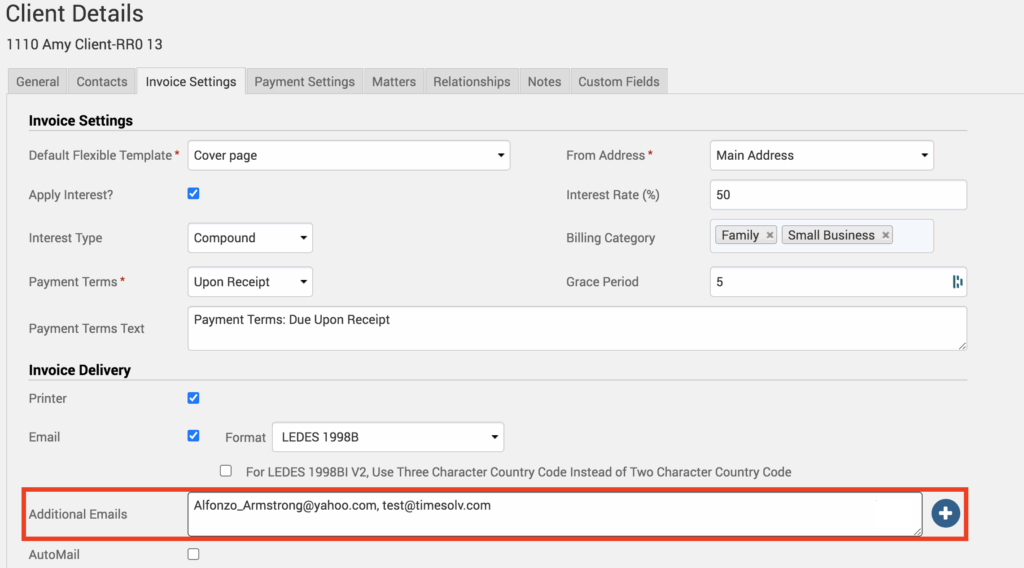Change the From Address dropdown
This screenshot has height=568, width=1024.
tap(821, 156)
